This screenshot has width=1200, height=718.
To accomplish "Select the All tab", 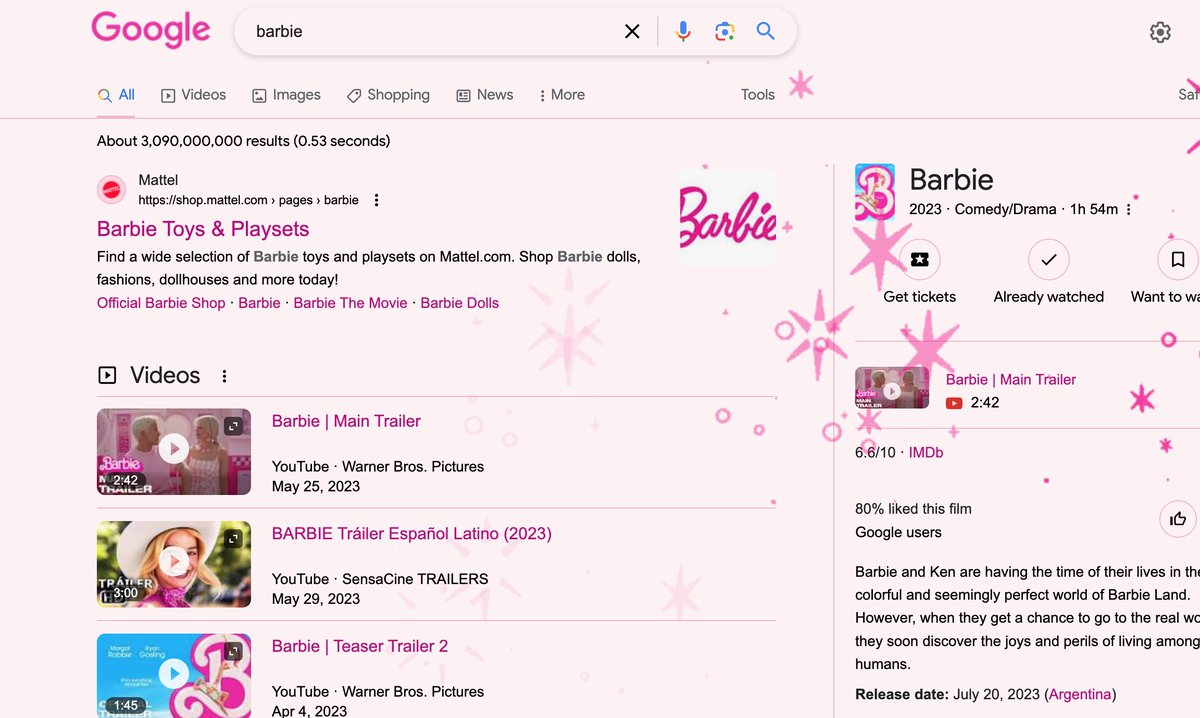I will [116, 95].
